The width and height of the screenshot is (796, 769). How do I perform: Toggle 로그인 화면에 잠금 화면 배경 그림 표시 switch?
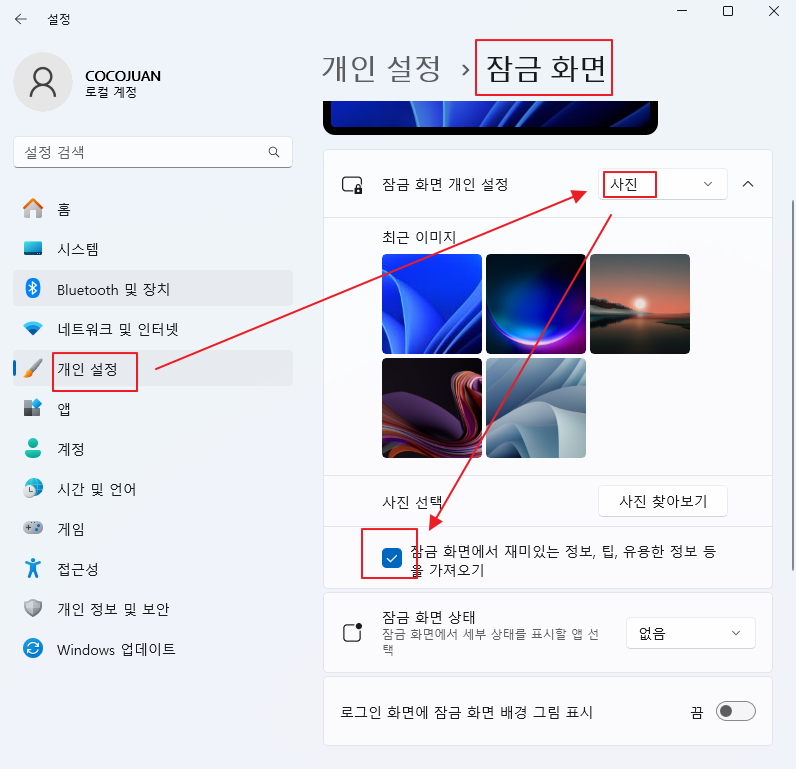pos(736,711)
